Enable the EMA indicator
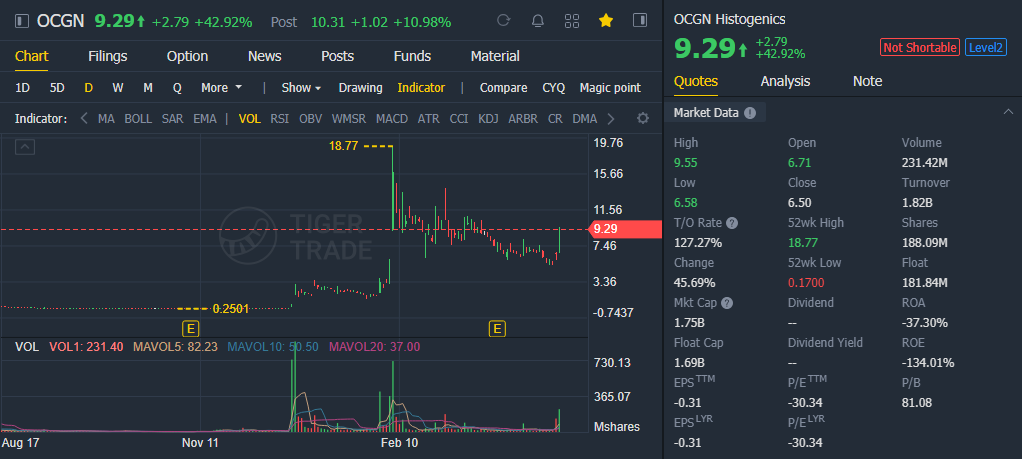The height and width of the screenshot is (459, 1022). tap(205, 119)
